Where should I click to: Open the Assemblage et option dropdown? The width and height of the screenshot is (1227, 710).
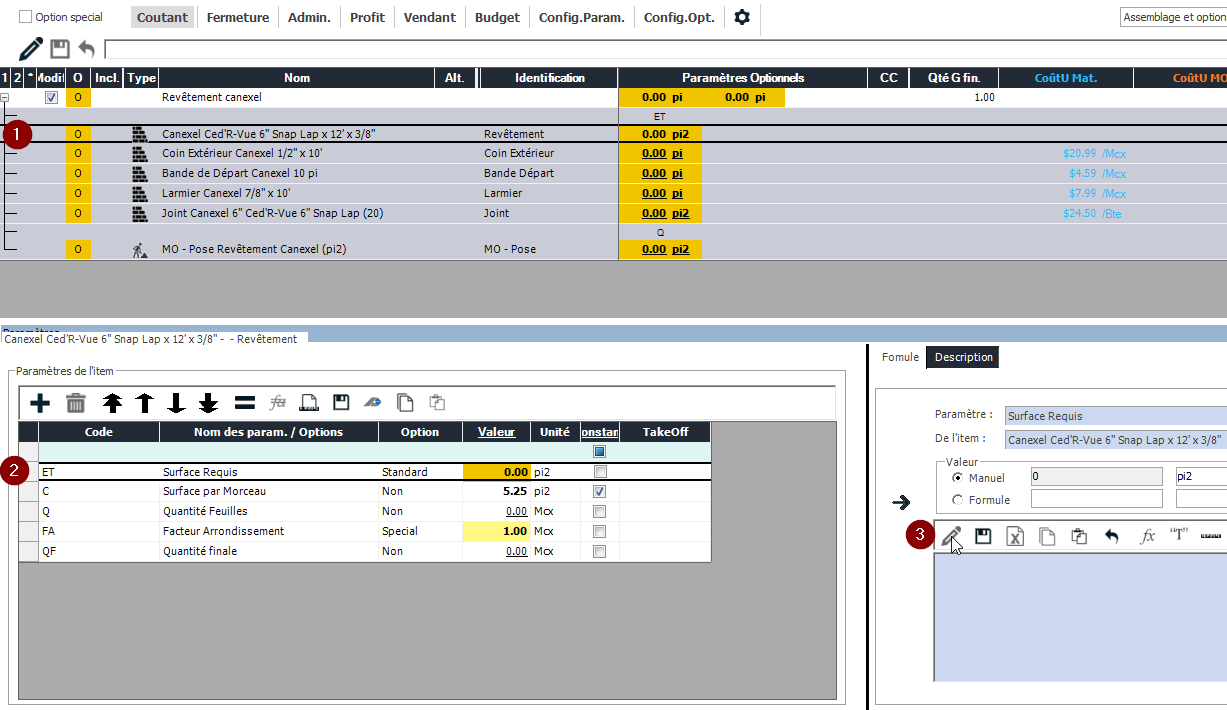pos(1173,17)
